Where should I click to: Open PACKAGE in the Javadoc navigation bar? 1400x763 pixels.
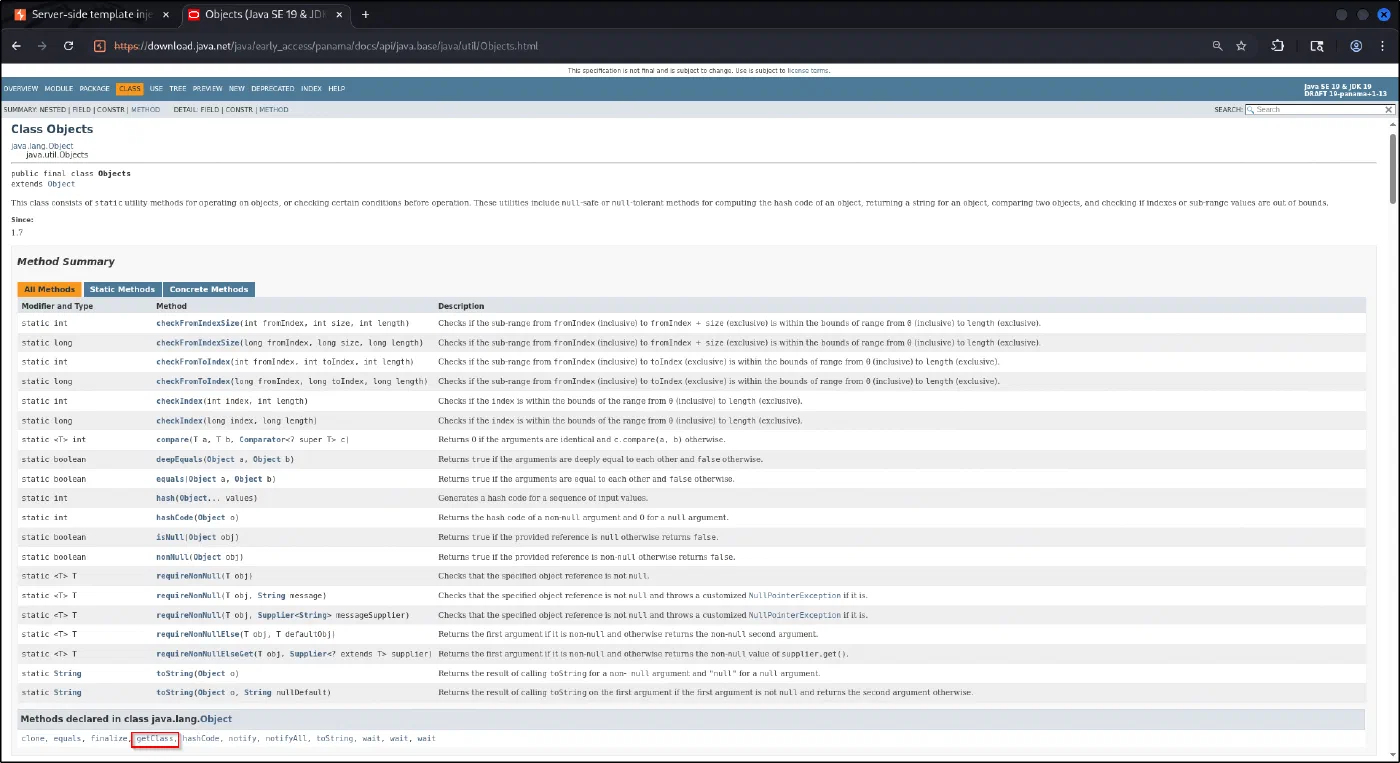coord(95,89)
